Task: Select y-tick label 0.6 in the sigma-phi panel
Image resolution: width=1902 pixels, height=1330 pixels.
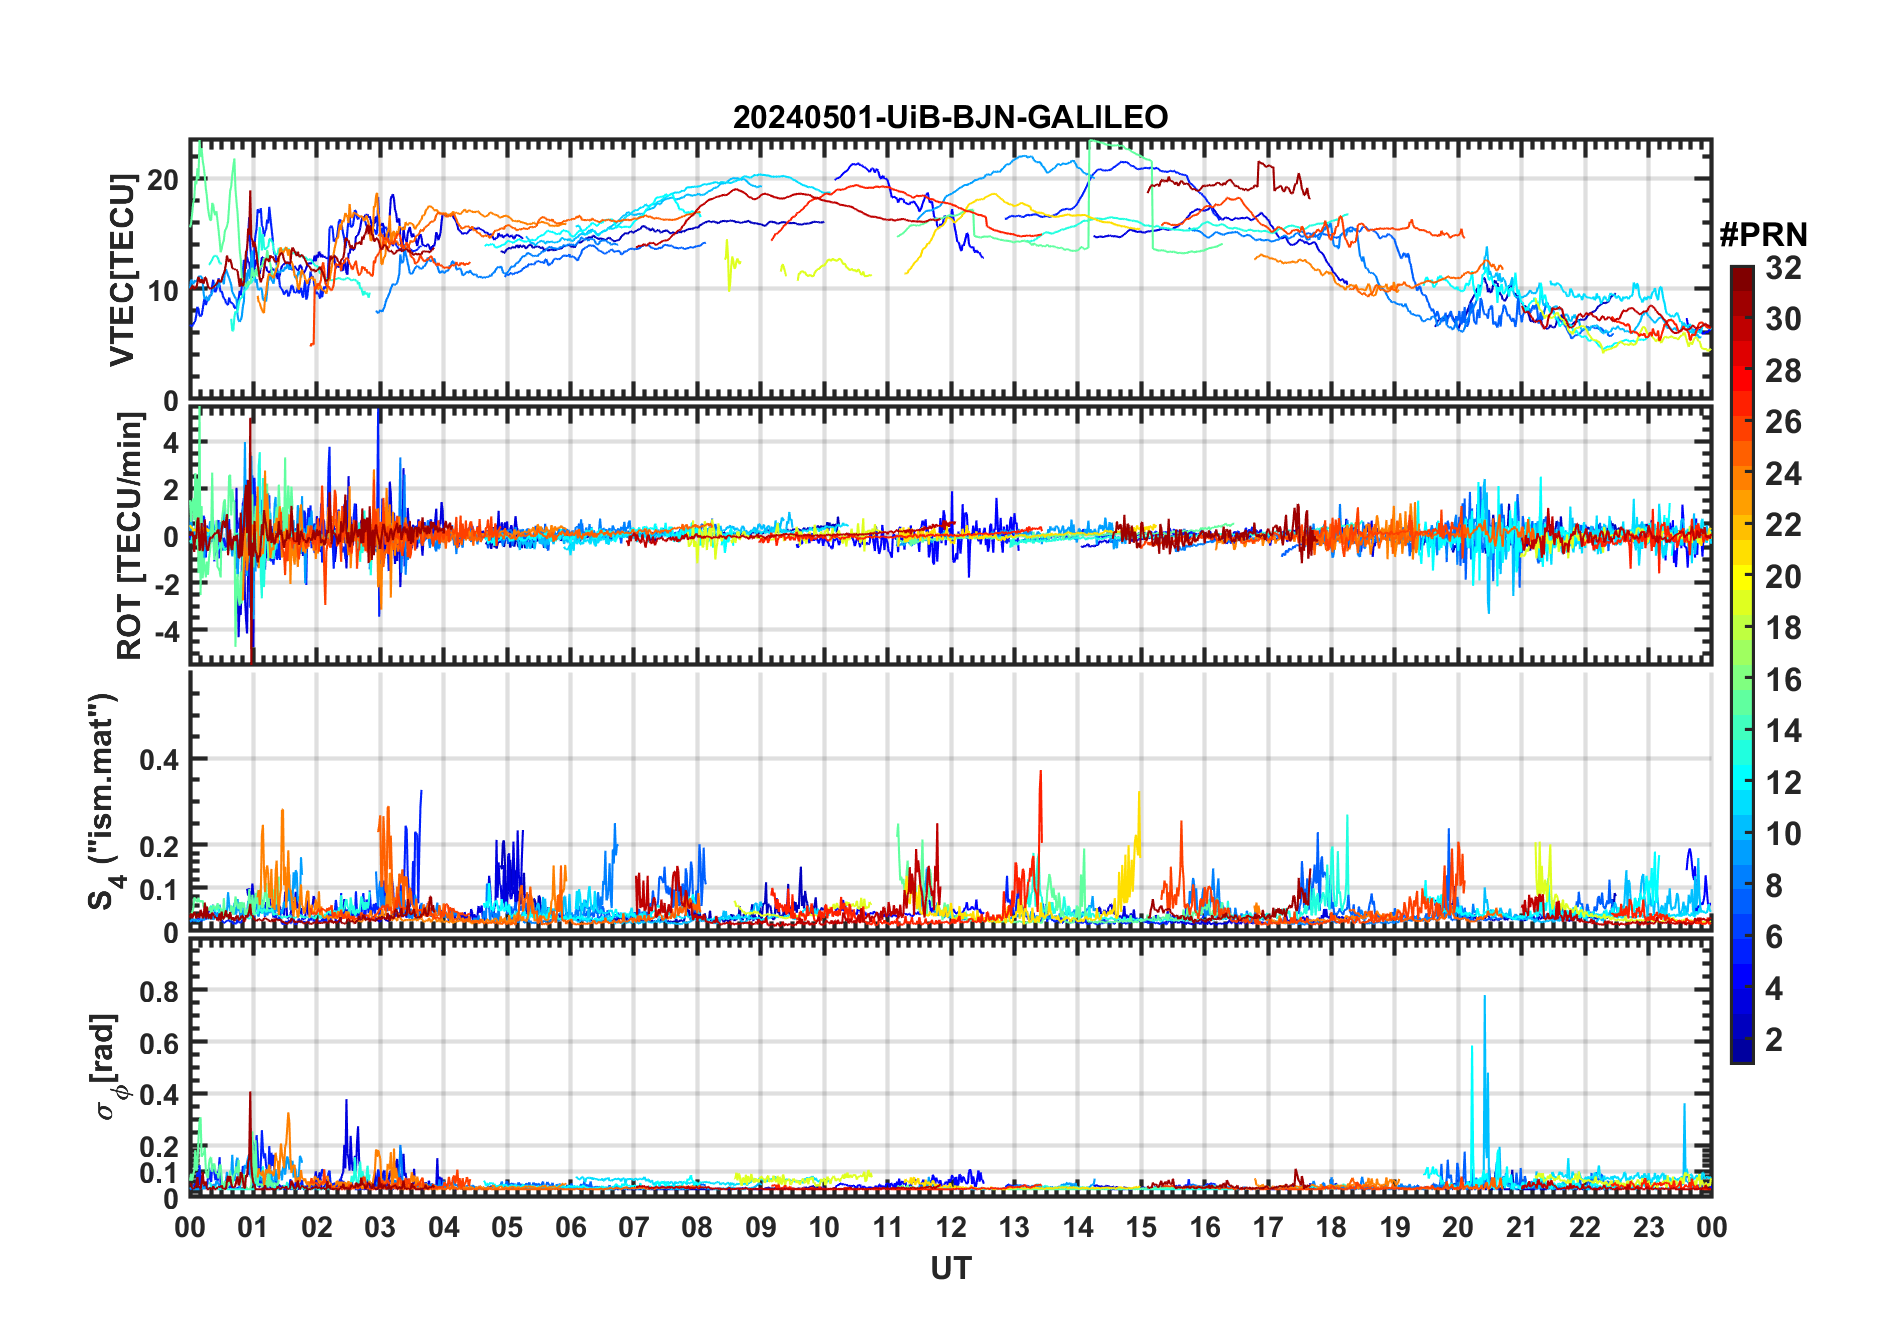Action: coord(160,1043)
